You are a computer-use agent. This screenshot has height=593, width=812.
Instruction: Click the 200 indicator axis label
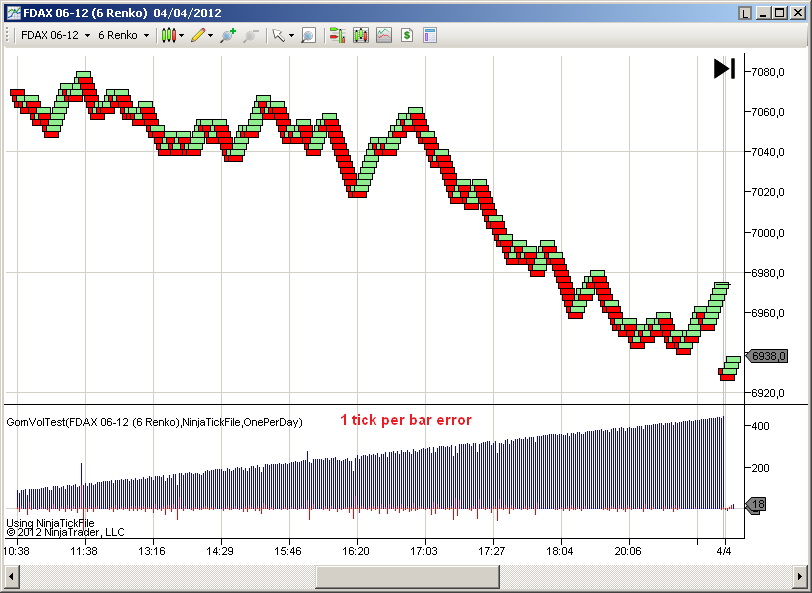(x=760, y=468)
